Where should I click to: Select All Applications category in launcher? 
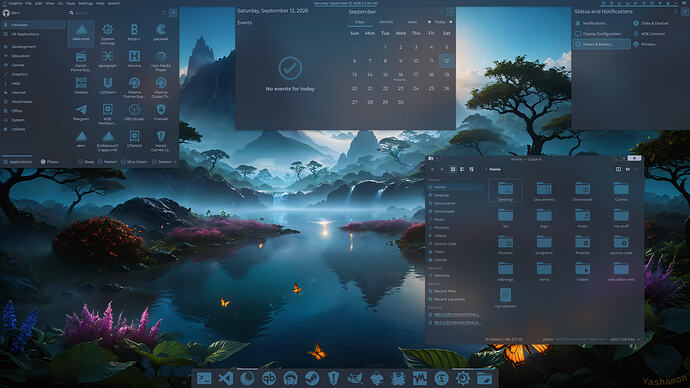pyautogui.click(x=33, y=34)
